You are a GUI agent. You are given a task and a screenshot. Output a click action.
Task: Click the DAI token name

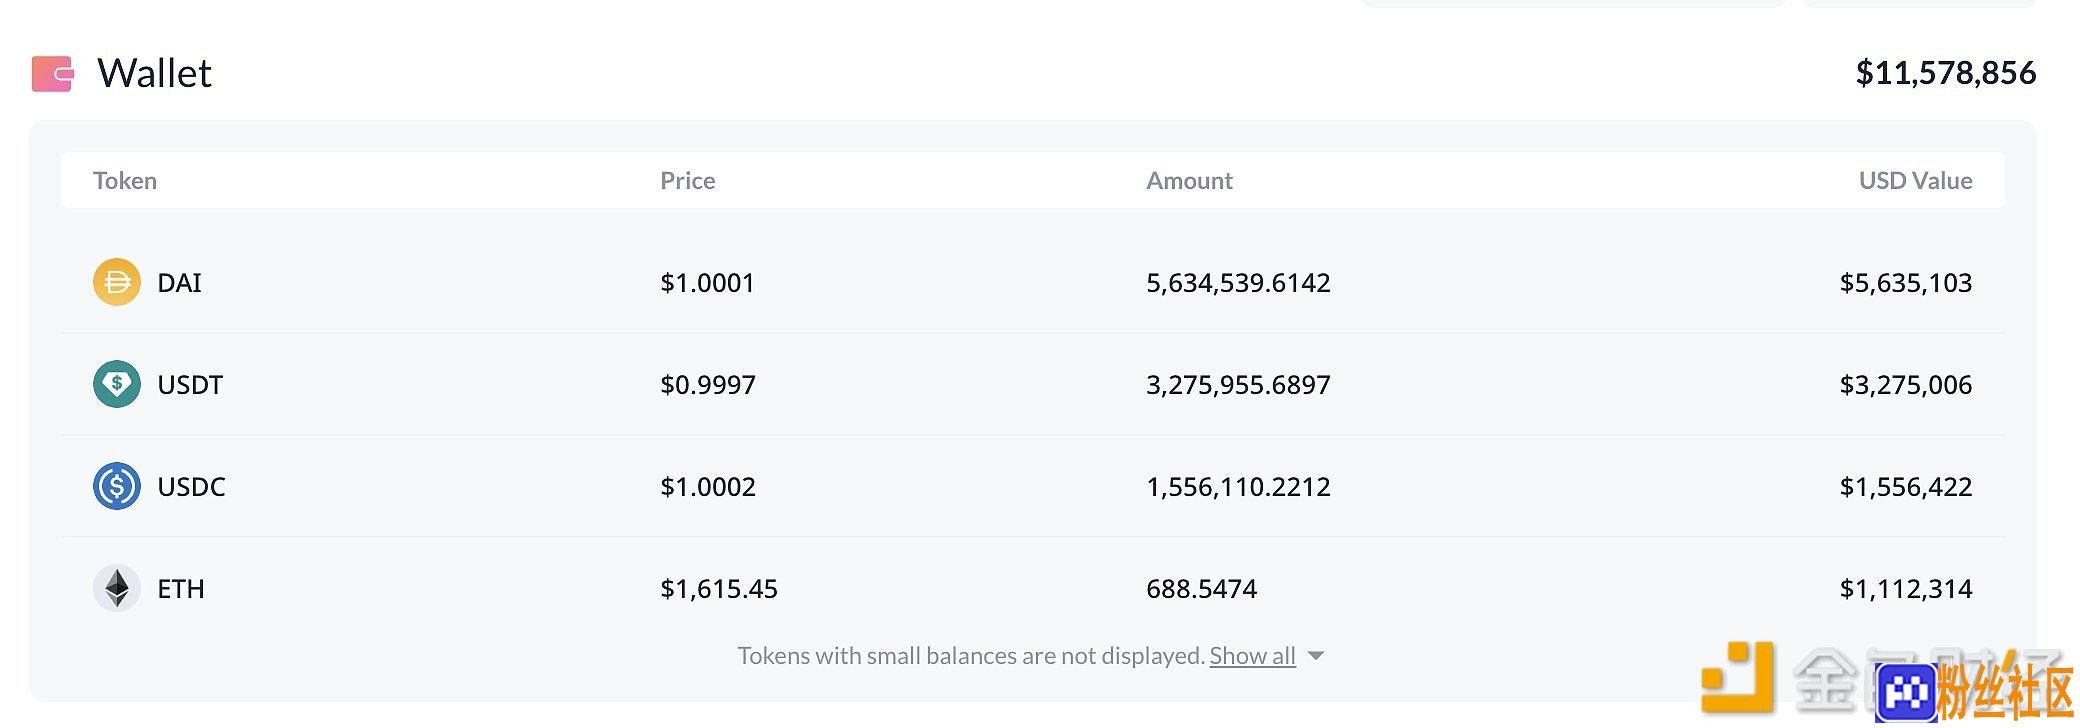[x=180, y=283]
